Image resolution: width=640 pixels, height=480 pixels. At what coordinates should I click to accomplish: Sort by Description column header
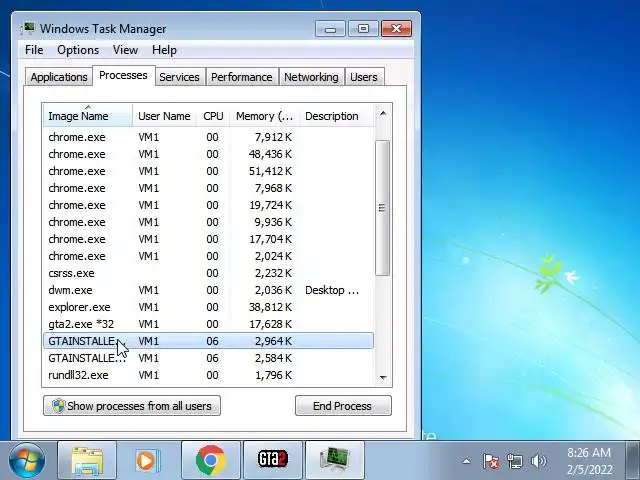[336, 116]
